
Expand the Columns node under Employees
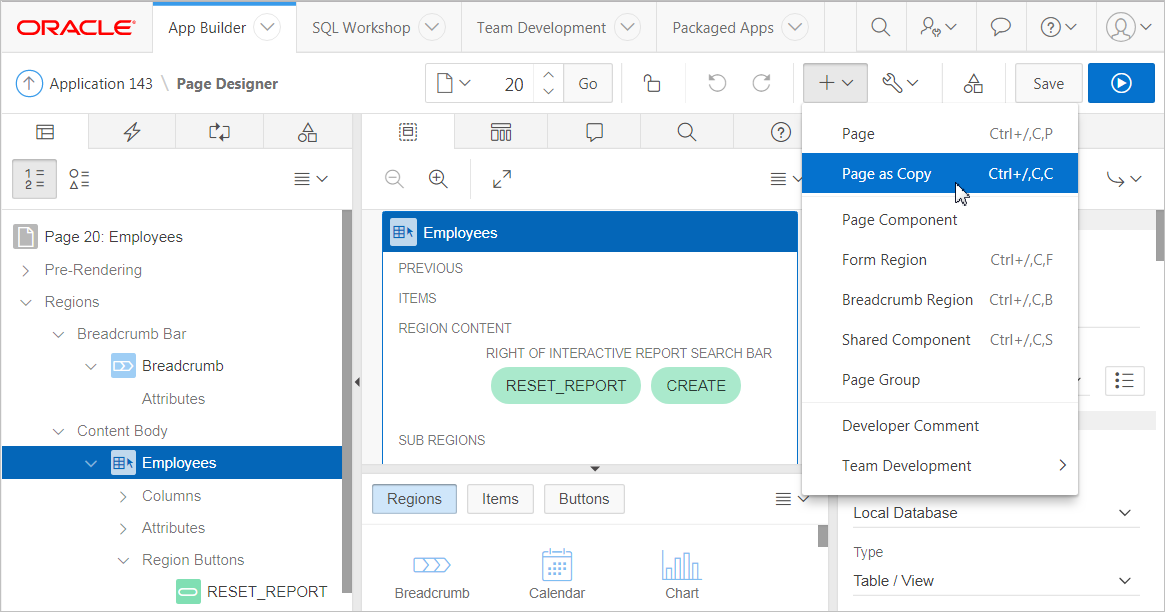[x=123, y=496]
